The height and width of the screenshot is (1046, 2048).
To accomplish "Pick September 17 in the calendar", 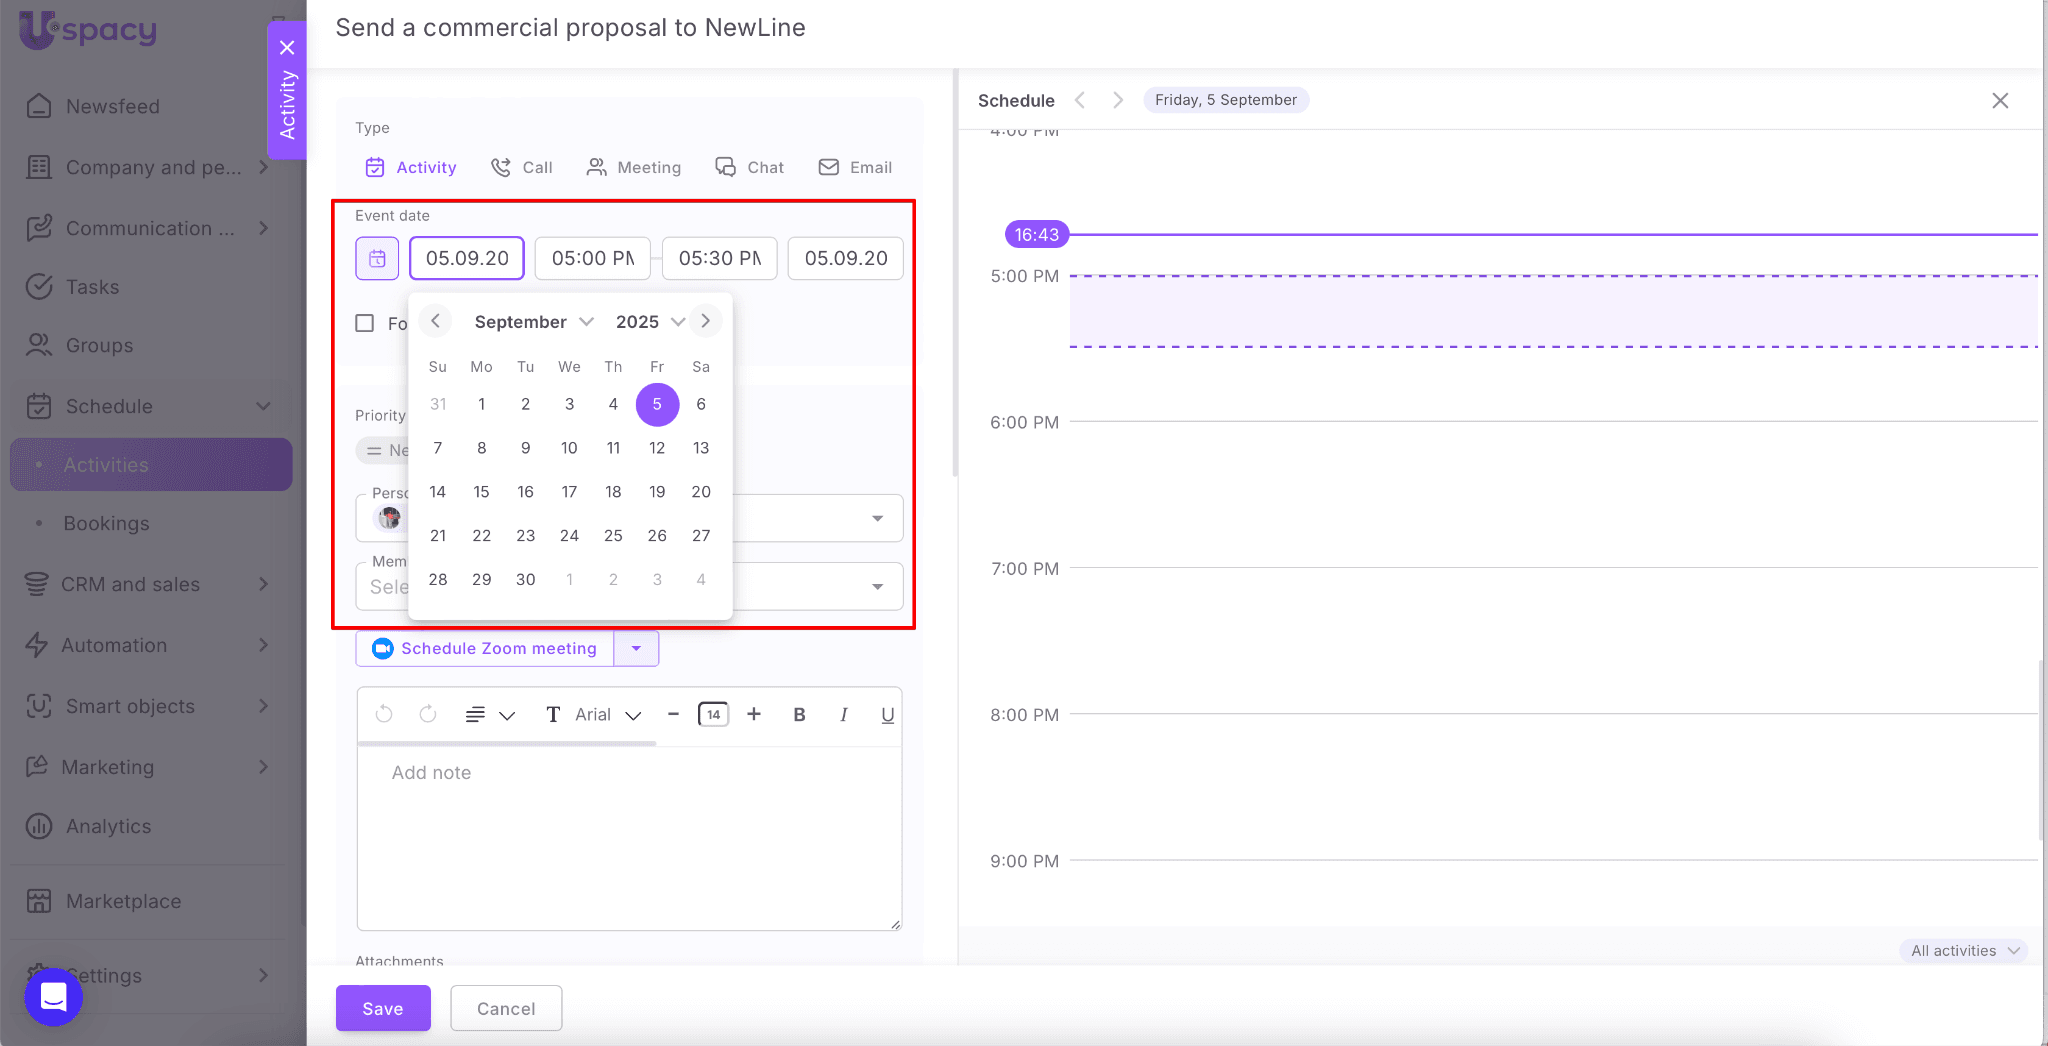I will (x=569, y=492).
